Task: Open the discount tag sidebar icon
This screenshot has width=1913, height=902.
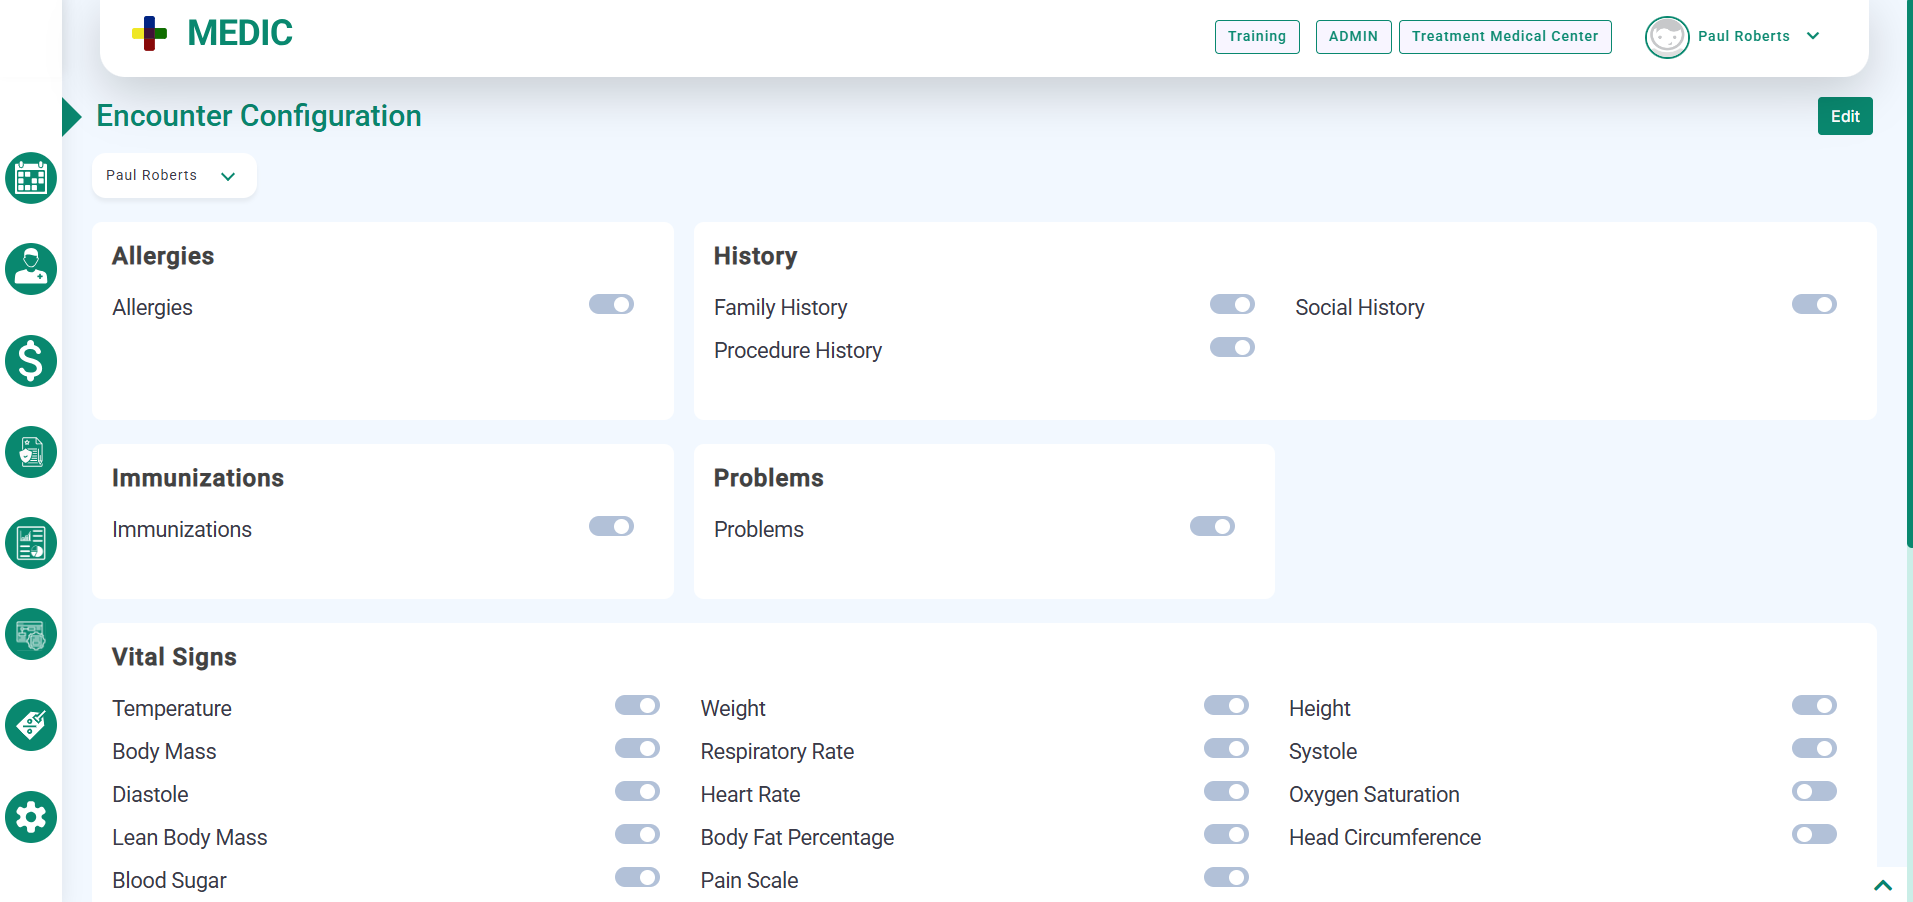Action: click(31, 725)
